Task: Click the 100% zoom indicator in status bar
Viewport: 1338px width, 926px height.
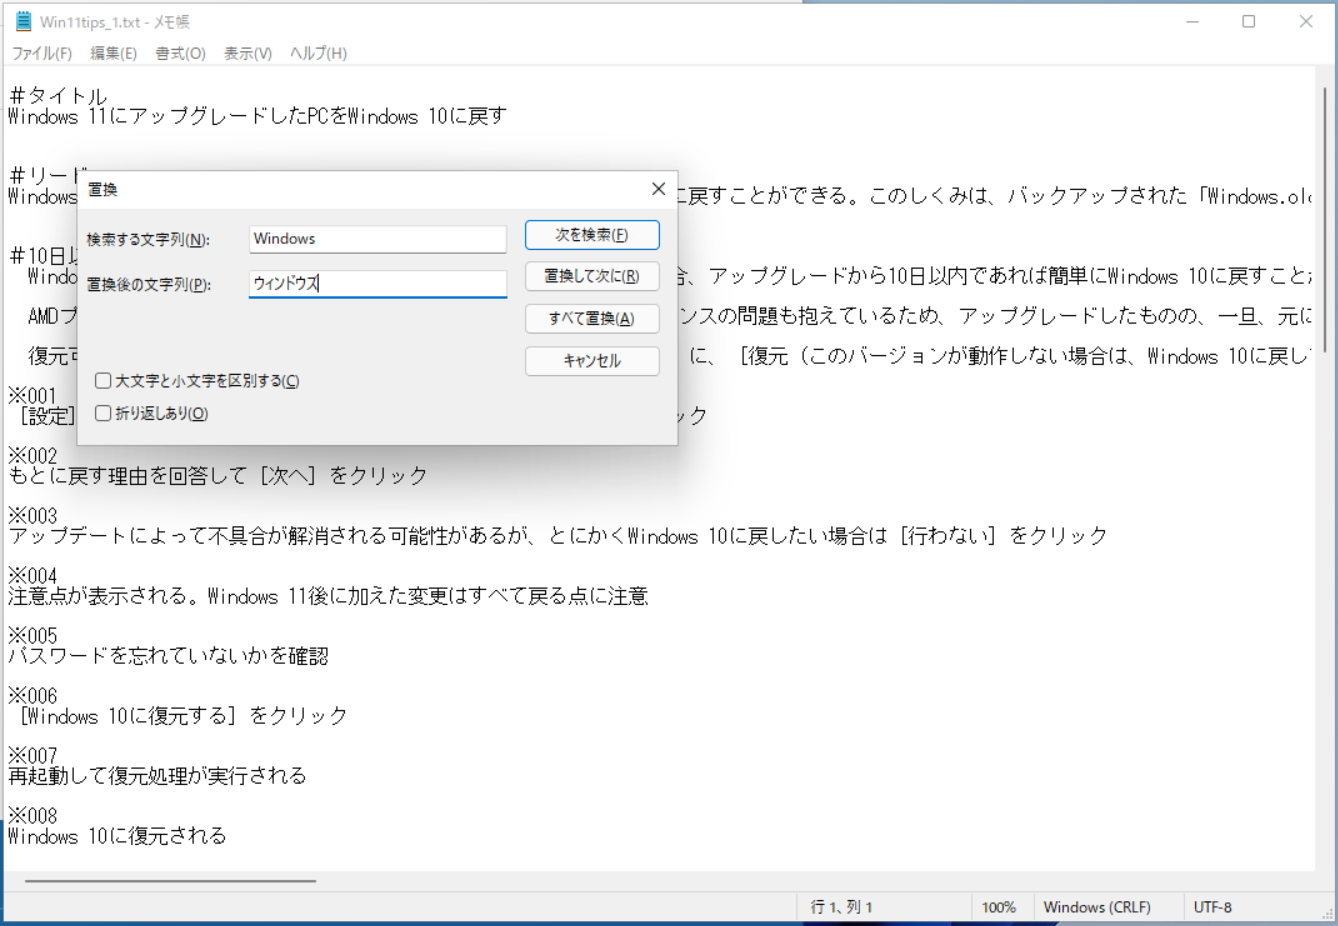Action: tap(1000, 906)
